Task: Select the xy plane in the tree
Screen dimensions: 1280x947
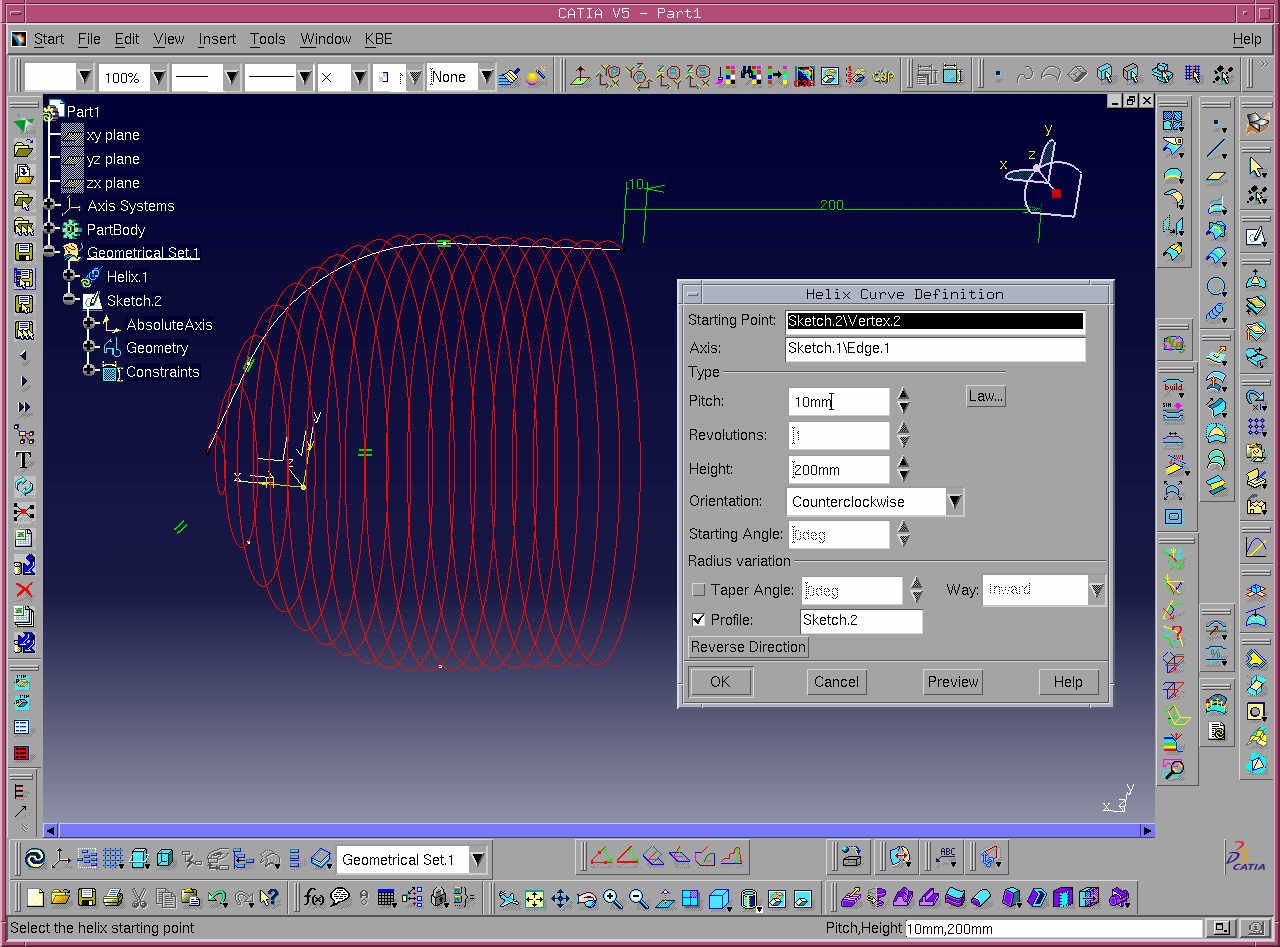Action: (113, 135)
